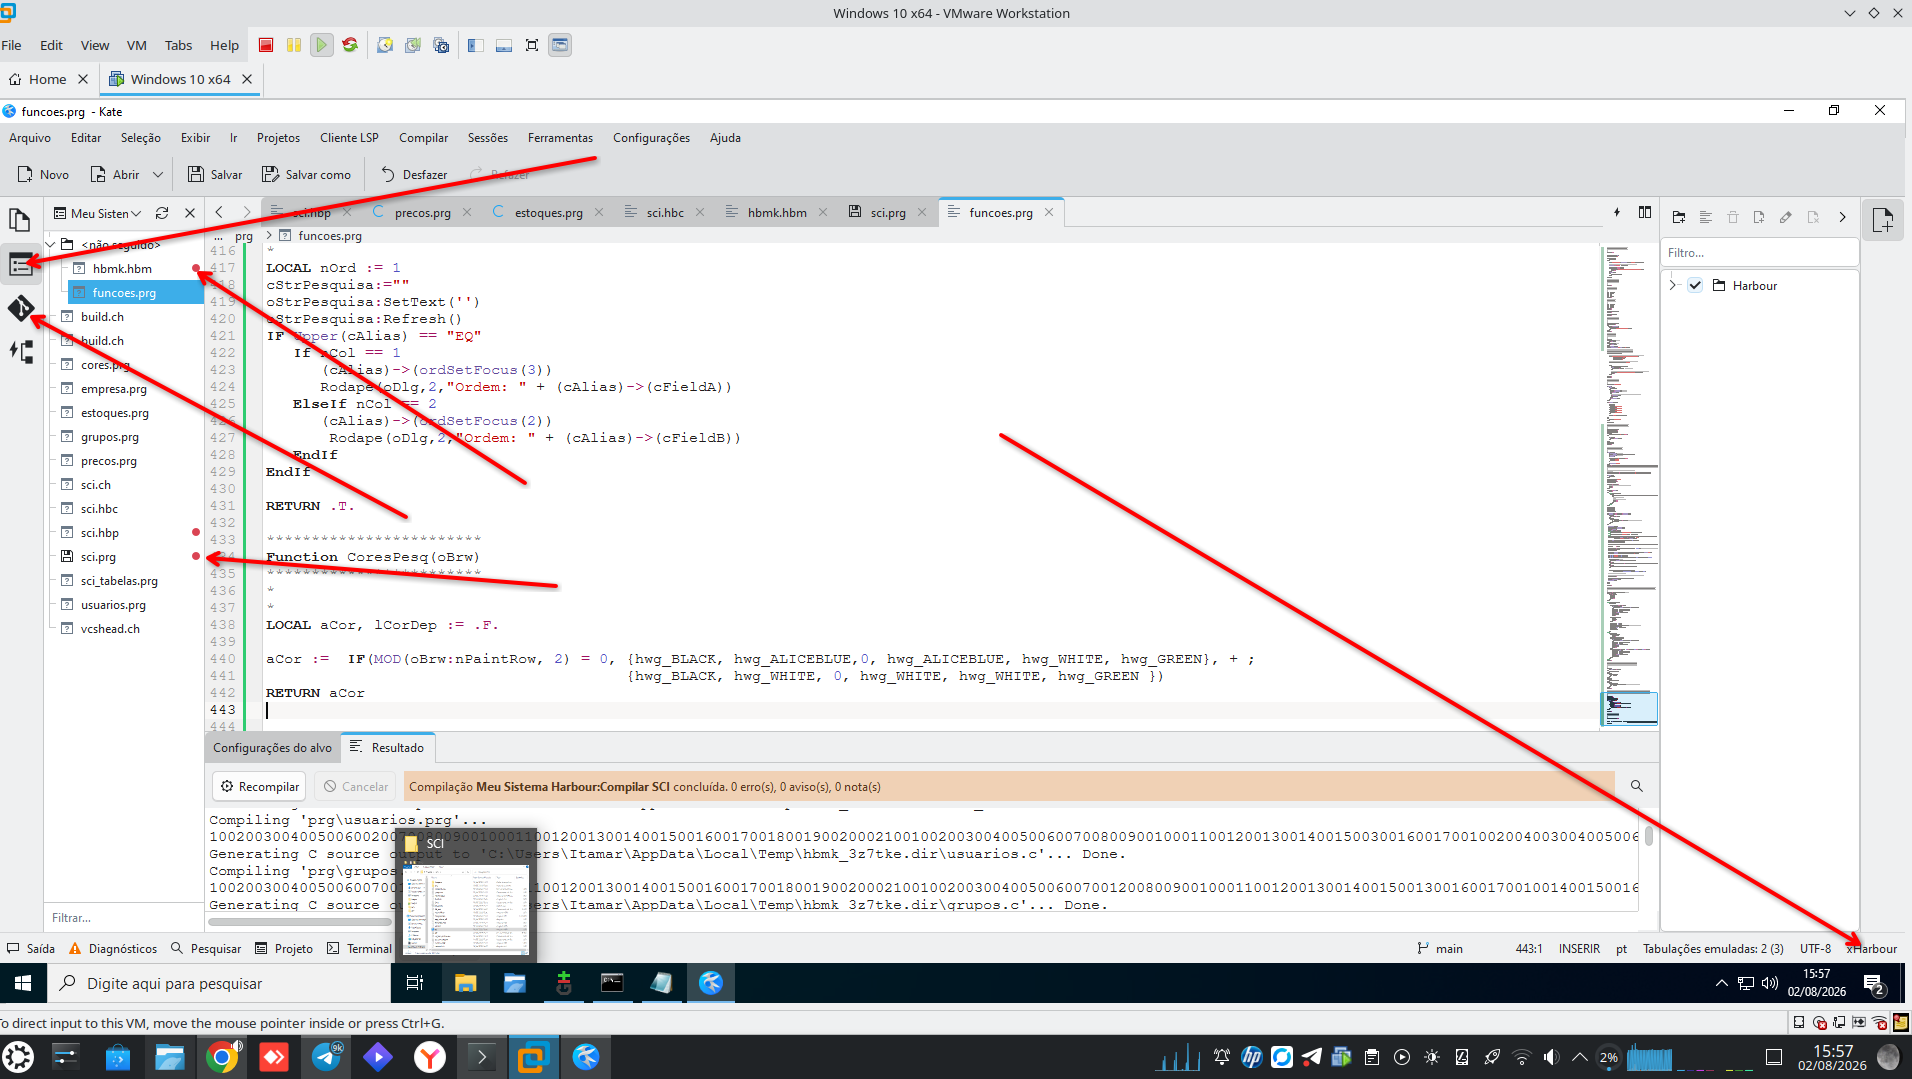Click the Abrir file button

point(115,174)
